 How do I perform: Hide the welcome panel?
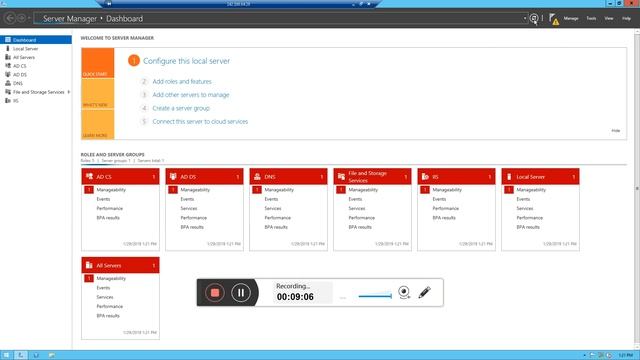tap(616, 131)
